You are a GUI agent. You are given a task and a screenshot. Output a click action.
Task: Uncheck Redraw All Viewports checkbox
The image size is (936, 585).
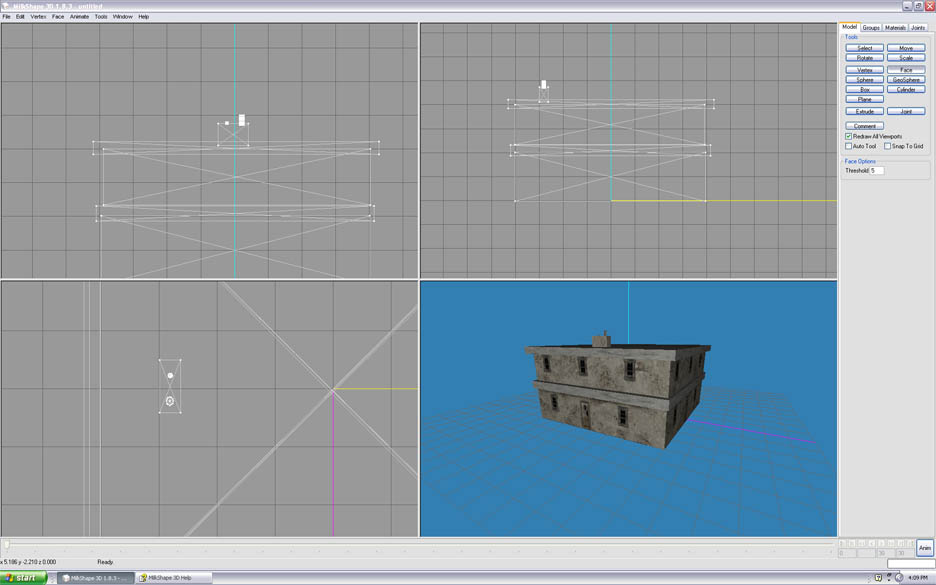(x=848, y=136)
